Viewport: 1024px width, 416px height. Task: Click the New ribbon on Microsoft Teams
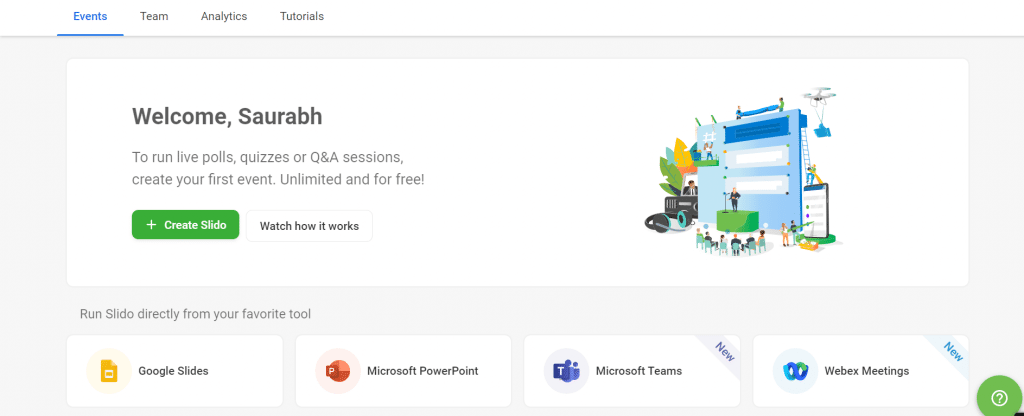coord(722,349)
